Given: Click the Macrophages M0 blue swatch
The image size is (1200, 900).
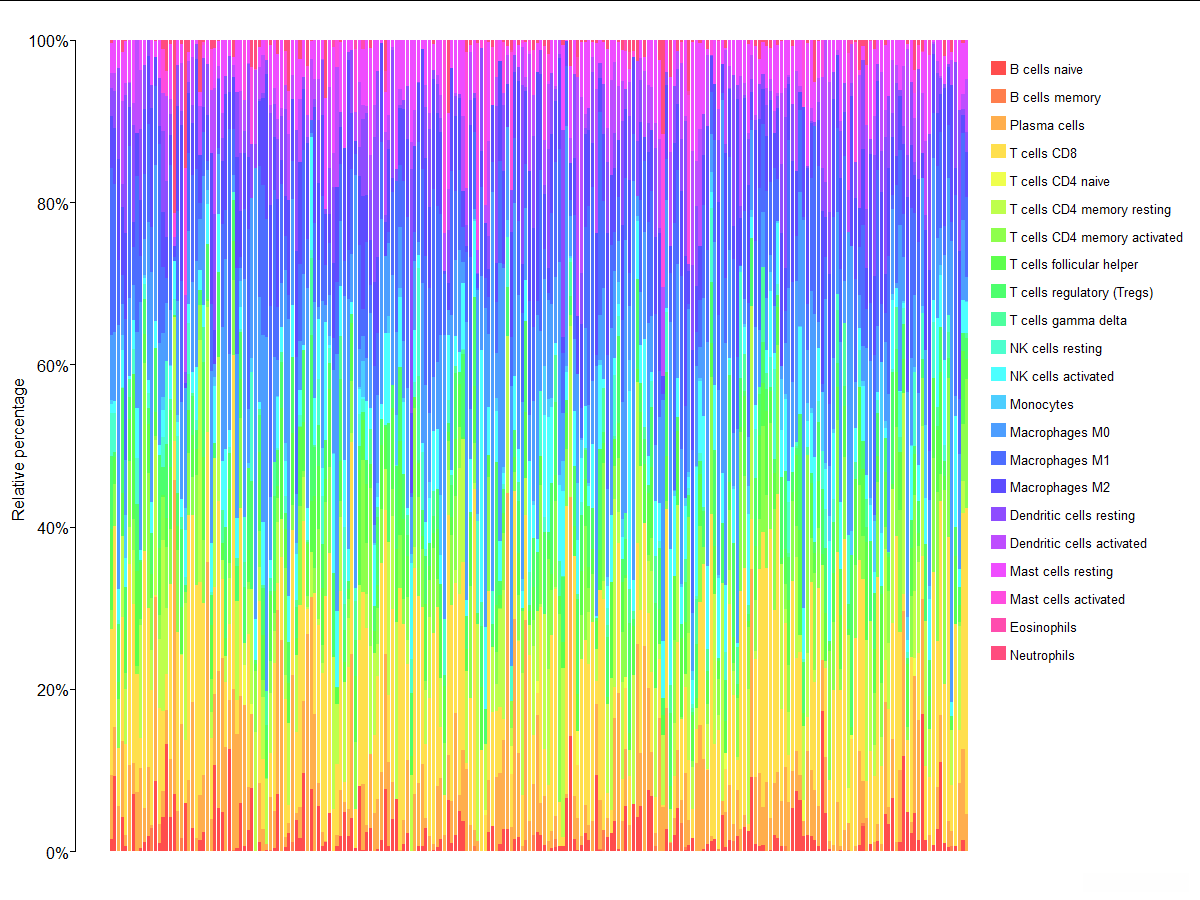Looking at the screenshot, I should coord(998,432).
